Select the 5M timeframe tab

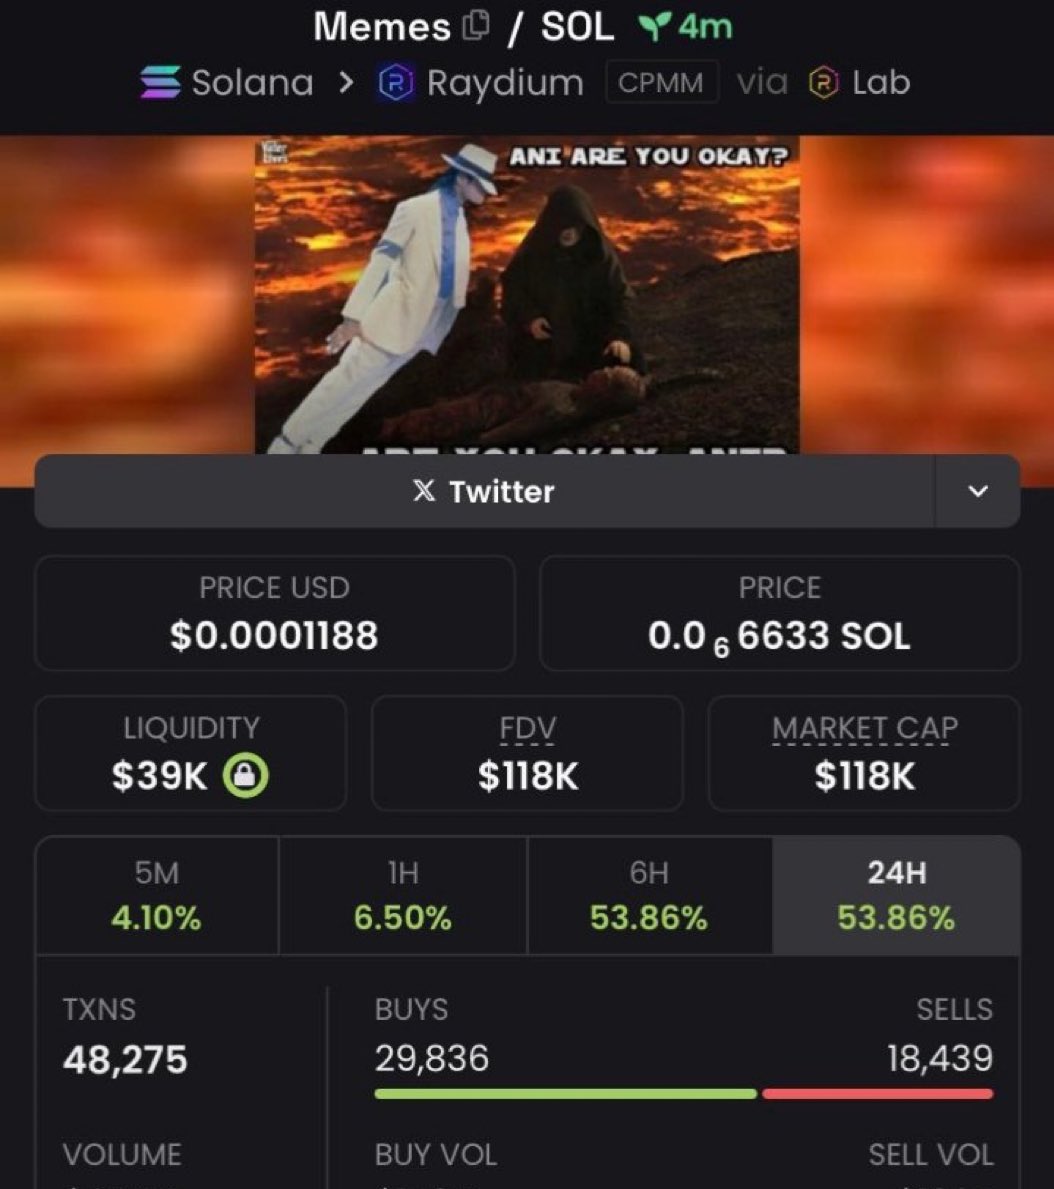(x=157, y=896)
